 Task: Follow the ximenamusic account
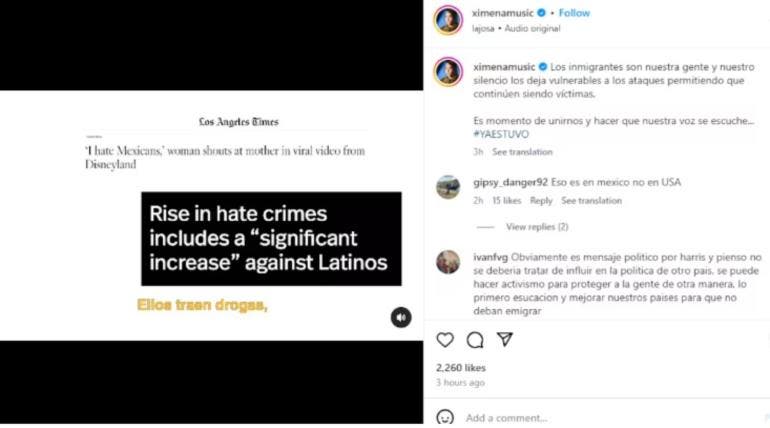(574, 13)
